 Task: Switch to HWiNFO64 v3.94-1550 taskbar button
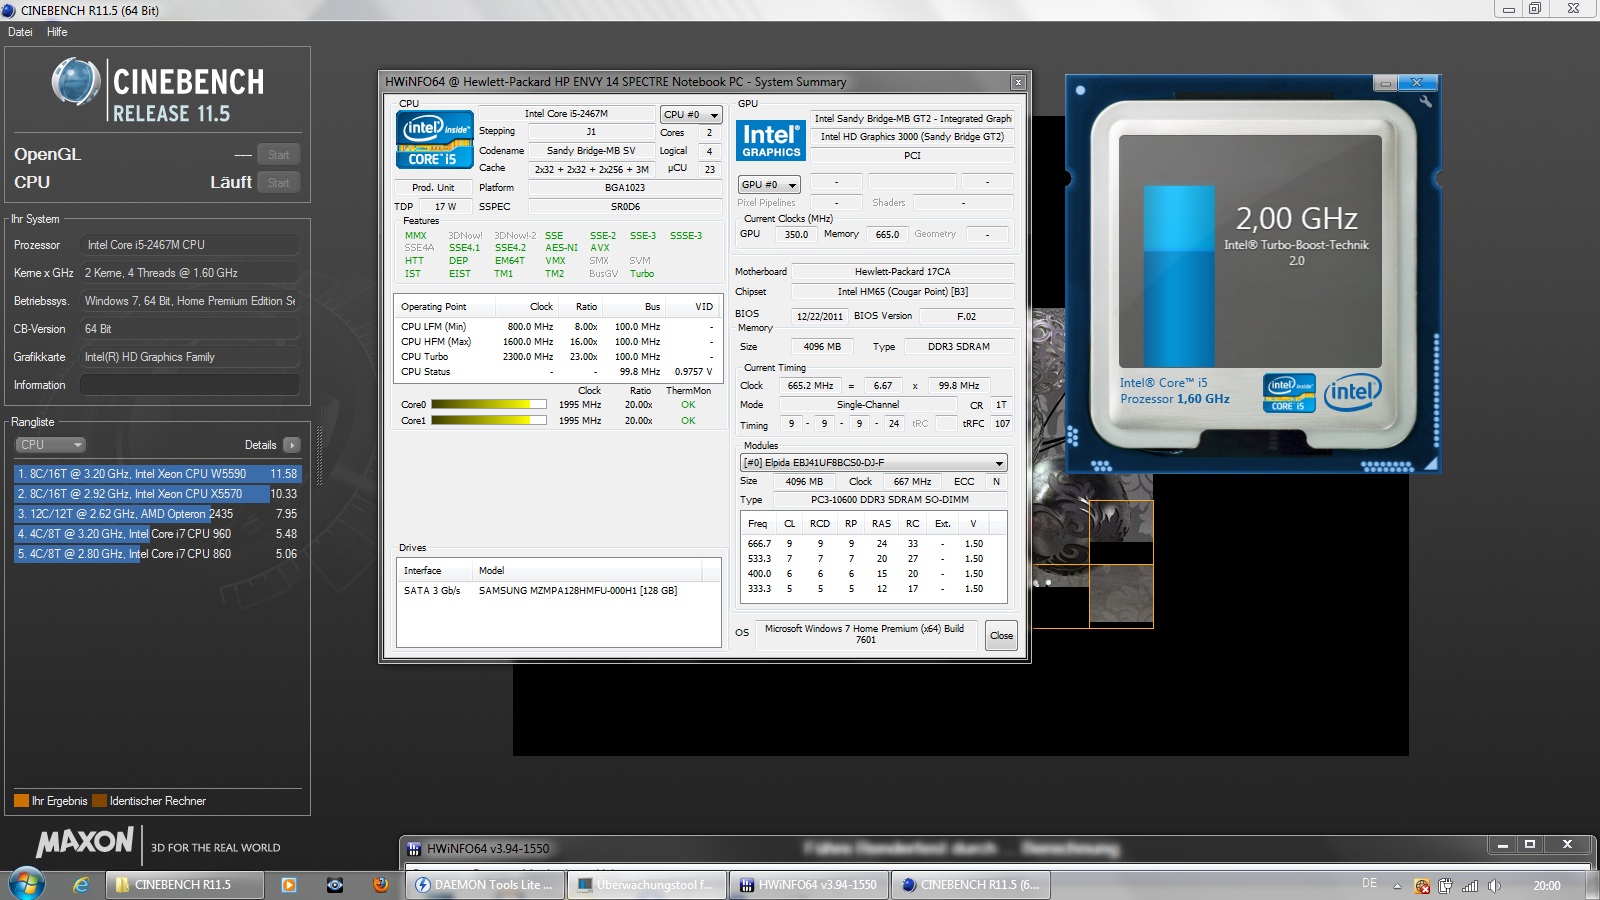coord(809,885)
